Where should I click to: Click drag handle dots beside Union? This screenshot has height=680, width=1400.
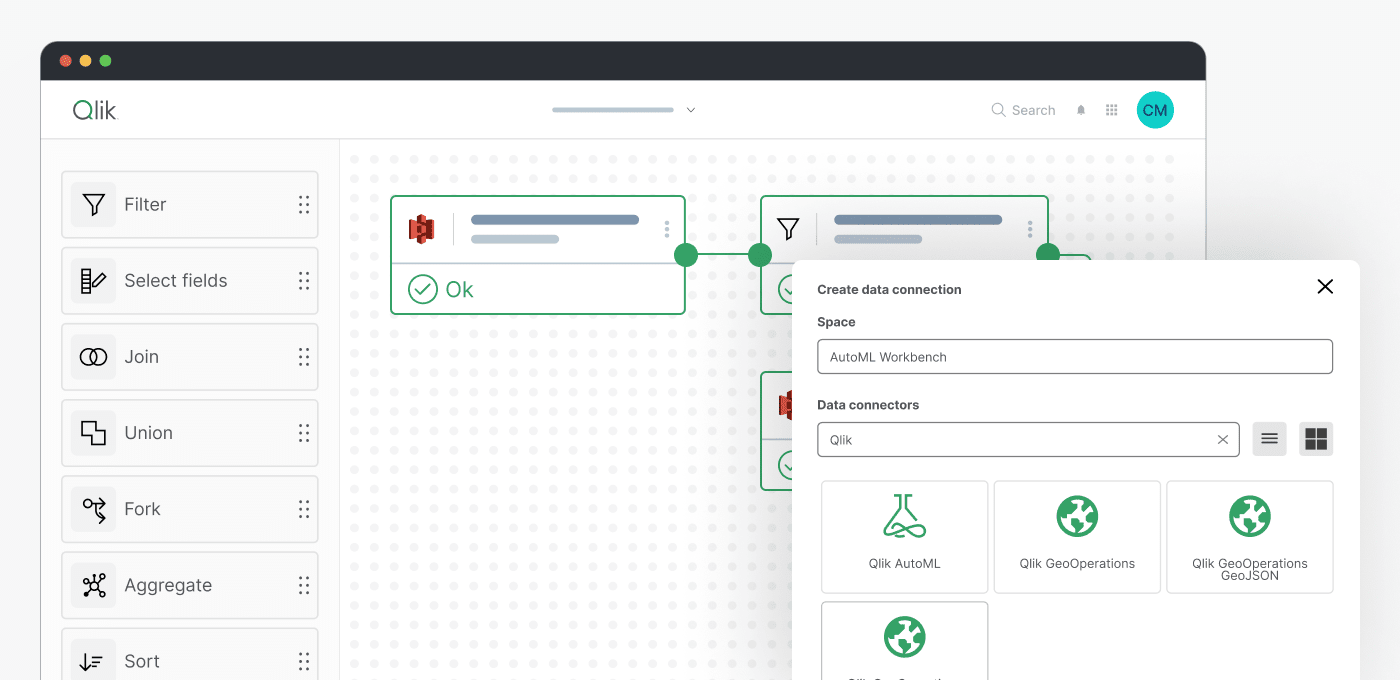point(304,433)
